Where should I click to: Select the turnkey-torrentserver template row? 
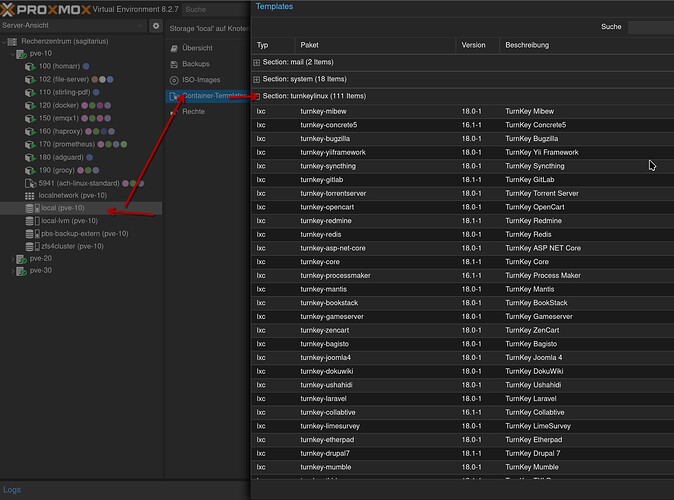[463, 193]
